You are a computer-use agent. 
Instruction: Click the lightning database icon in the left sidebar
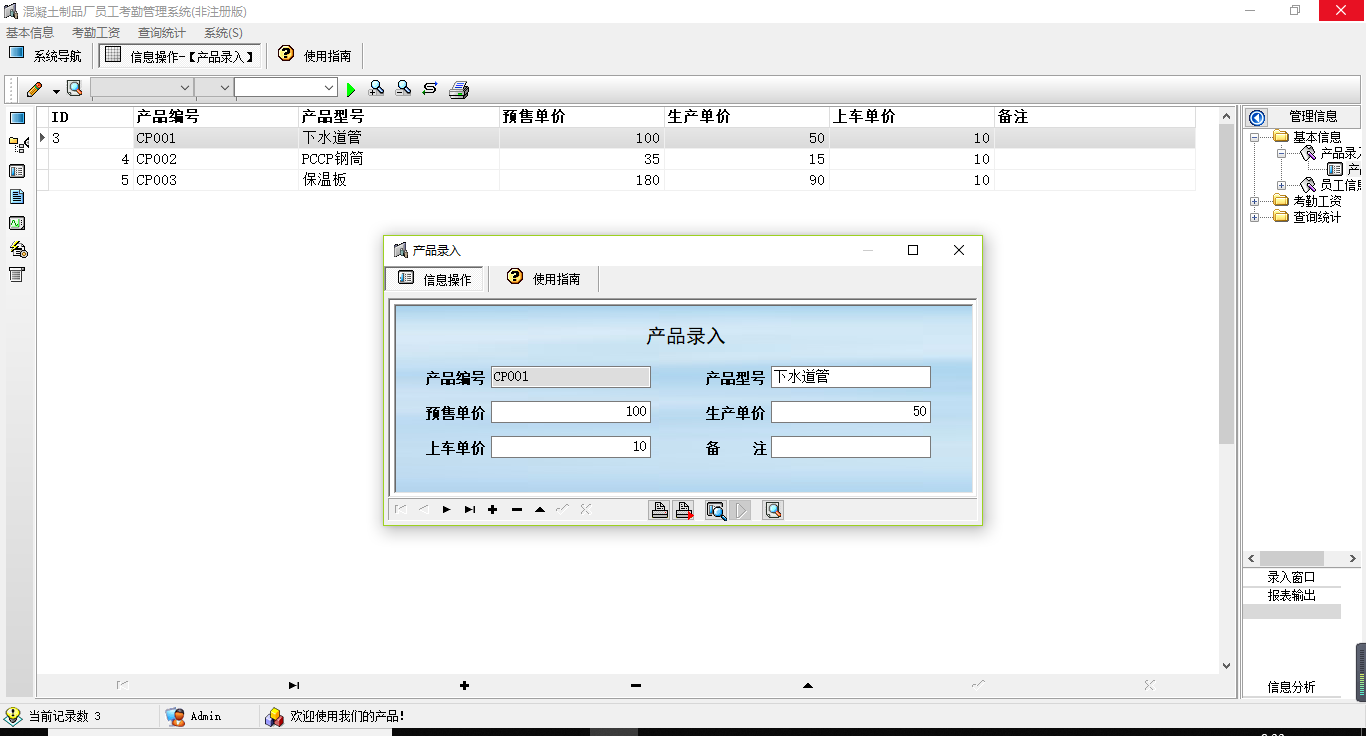point(18,249)
